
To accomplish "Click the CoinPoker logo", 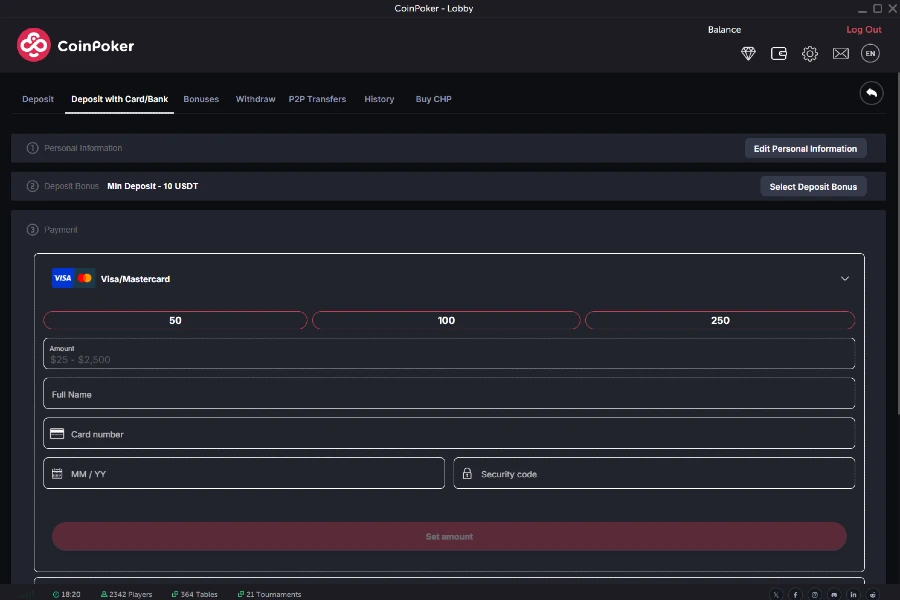I will (x=76, y=45).
